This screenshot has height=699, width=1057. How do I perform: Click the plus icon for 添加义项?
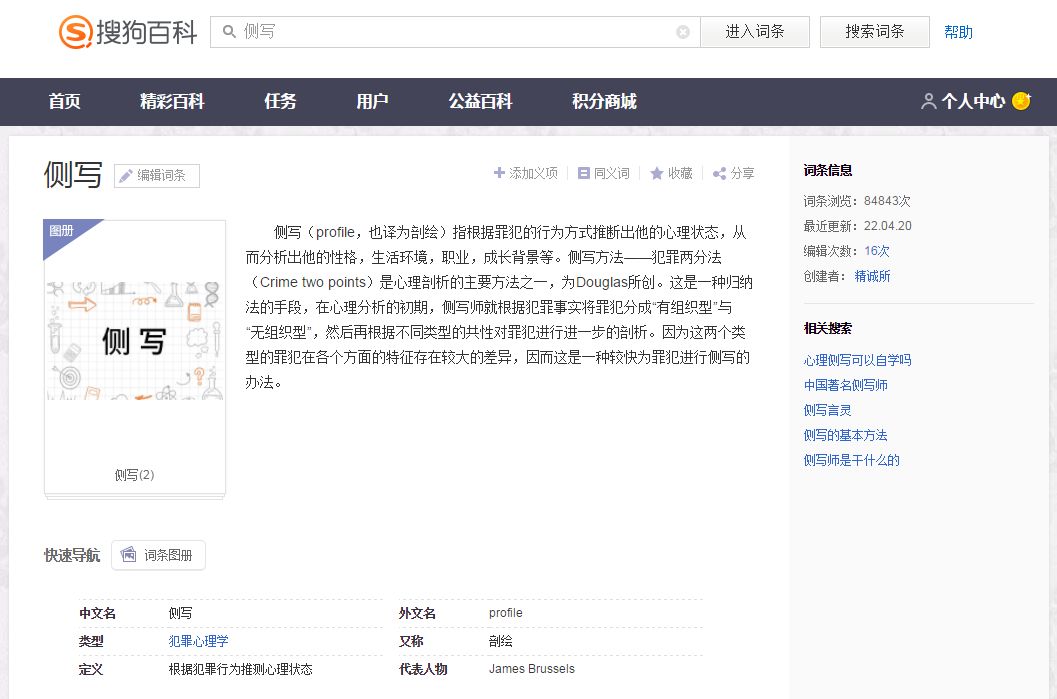500,173
